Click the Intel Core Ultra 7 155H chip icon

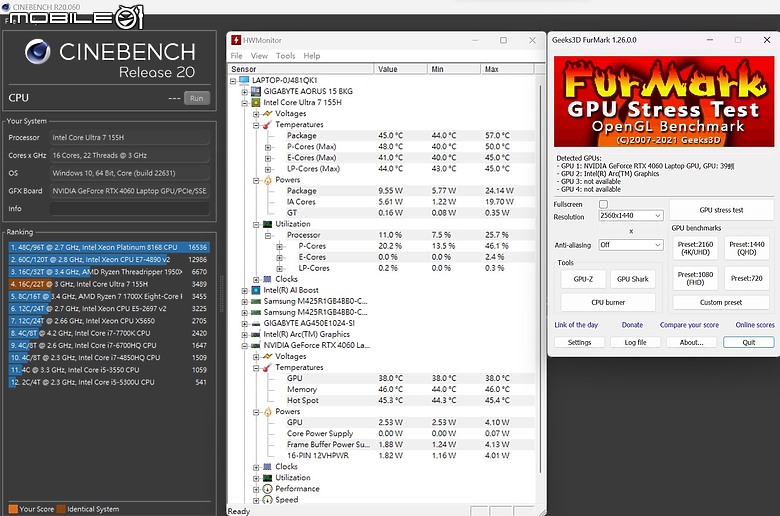(x=256, y=103)
